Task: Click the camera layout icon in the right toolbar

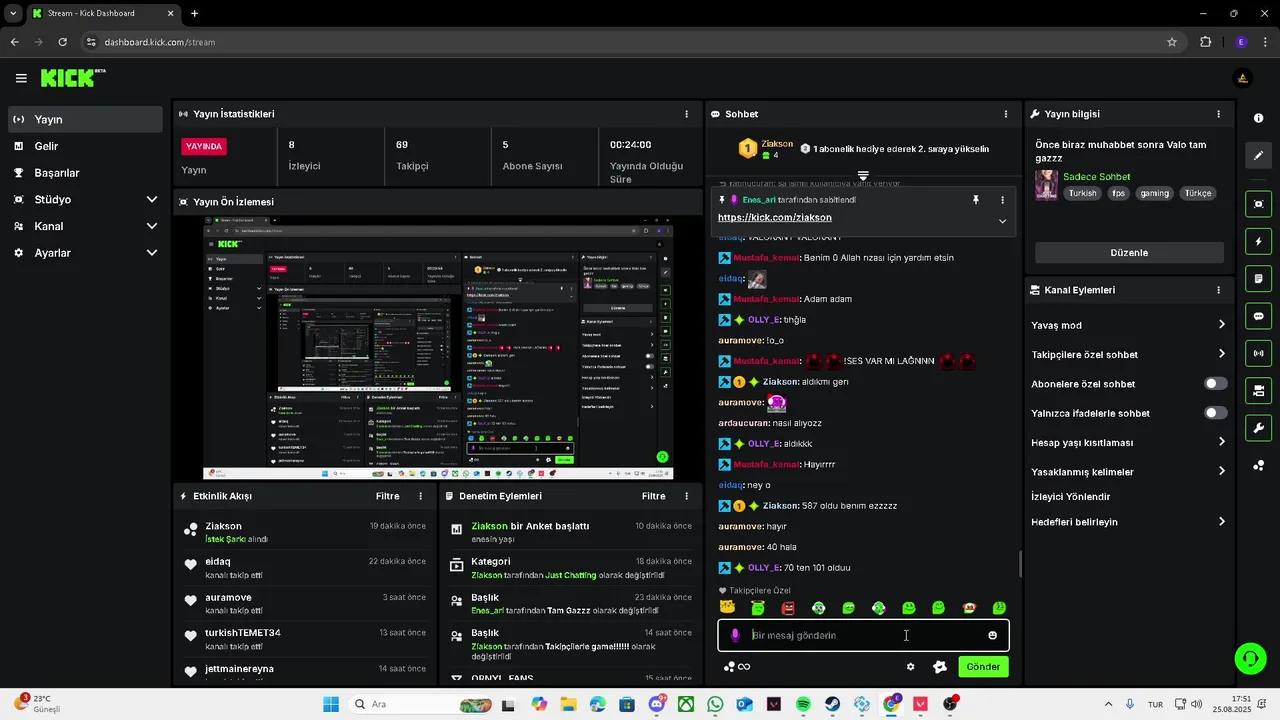Action: [1258, 390]
